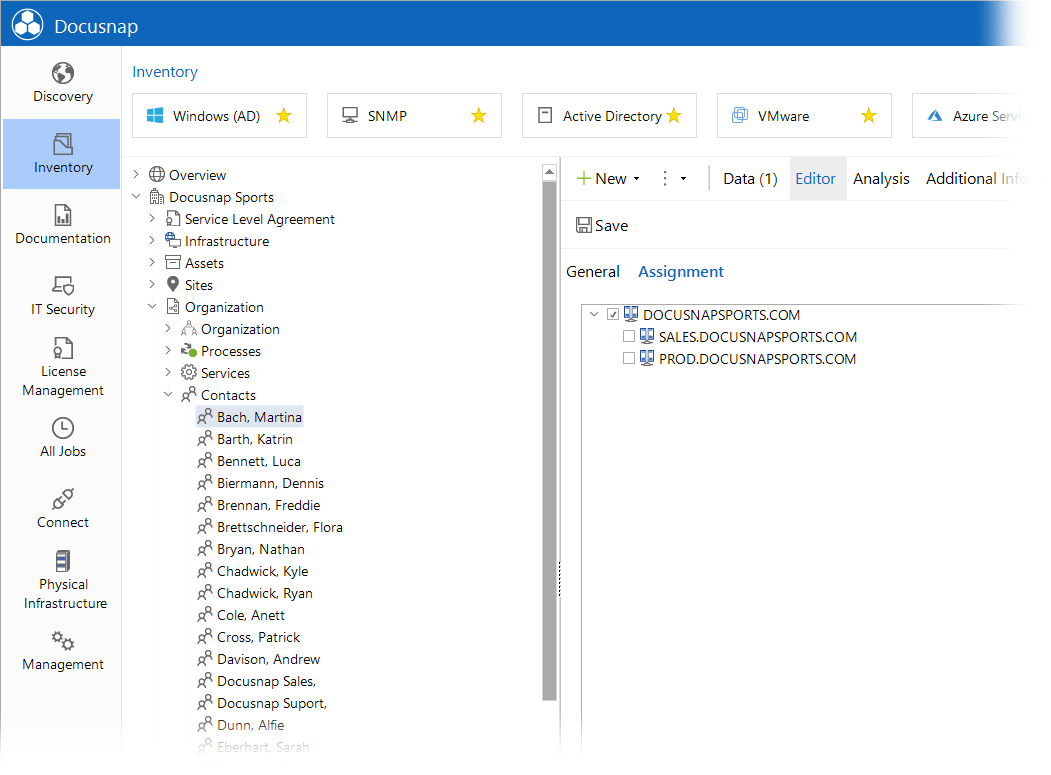Check the PROD.DOCUSNAPSPORTS.COM checkbox
This screenshot has width=1051, height=775.
click(x=629, y=358)
